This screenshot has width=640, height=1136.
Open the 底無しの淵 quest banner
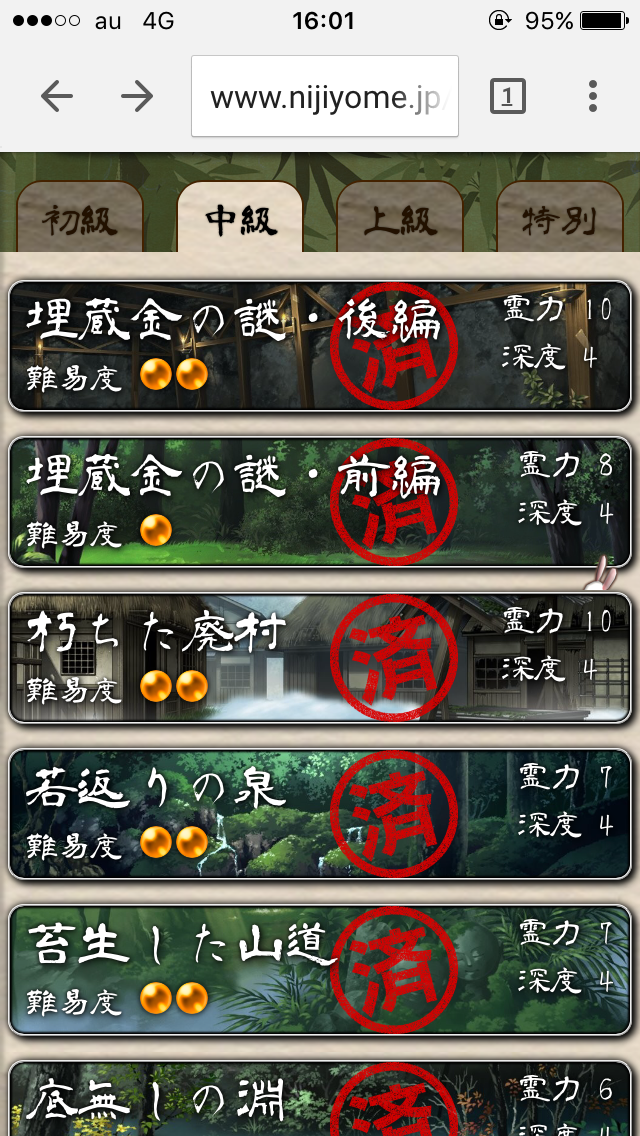coord(320,1098)
